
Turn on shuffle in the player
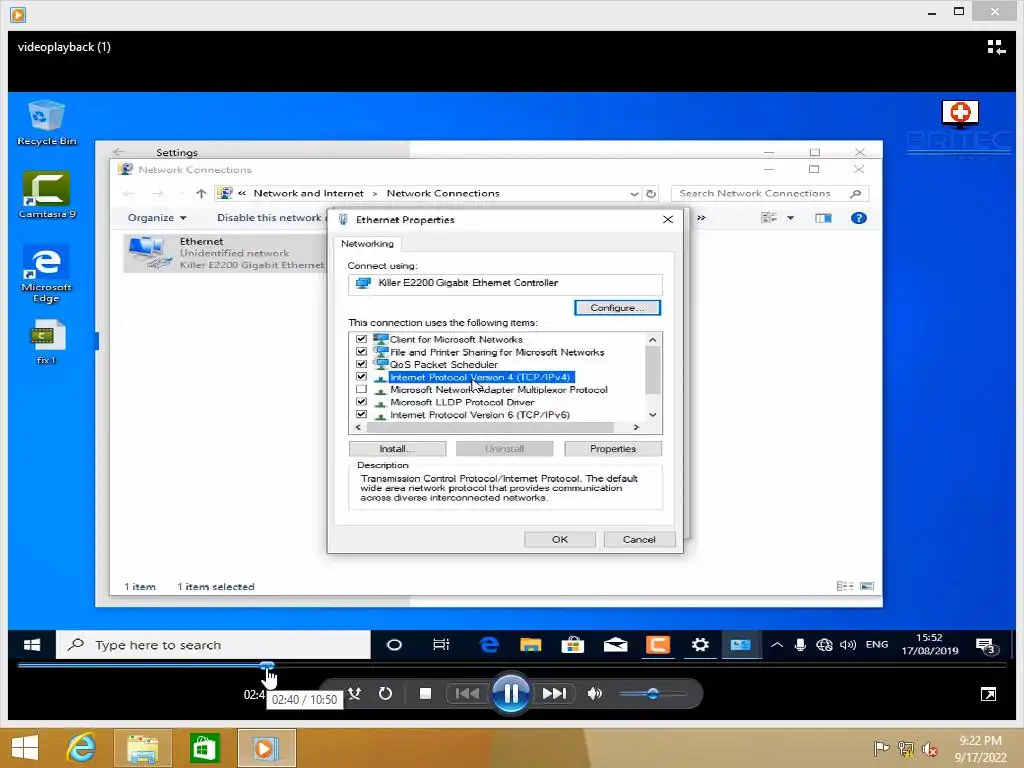[x=355, y=694]
